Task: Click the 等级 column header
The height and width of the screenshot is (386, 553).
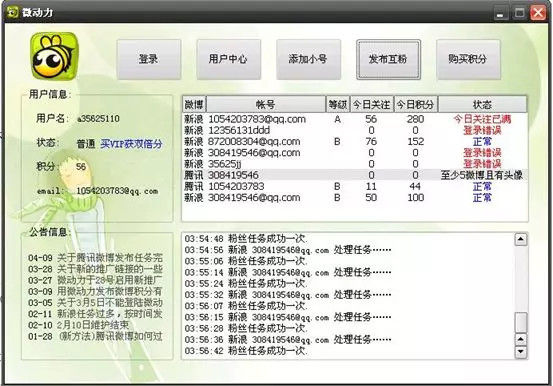Action: (x=338, y=104)
